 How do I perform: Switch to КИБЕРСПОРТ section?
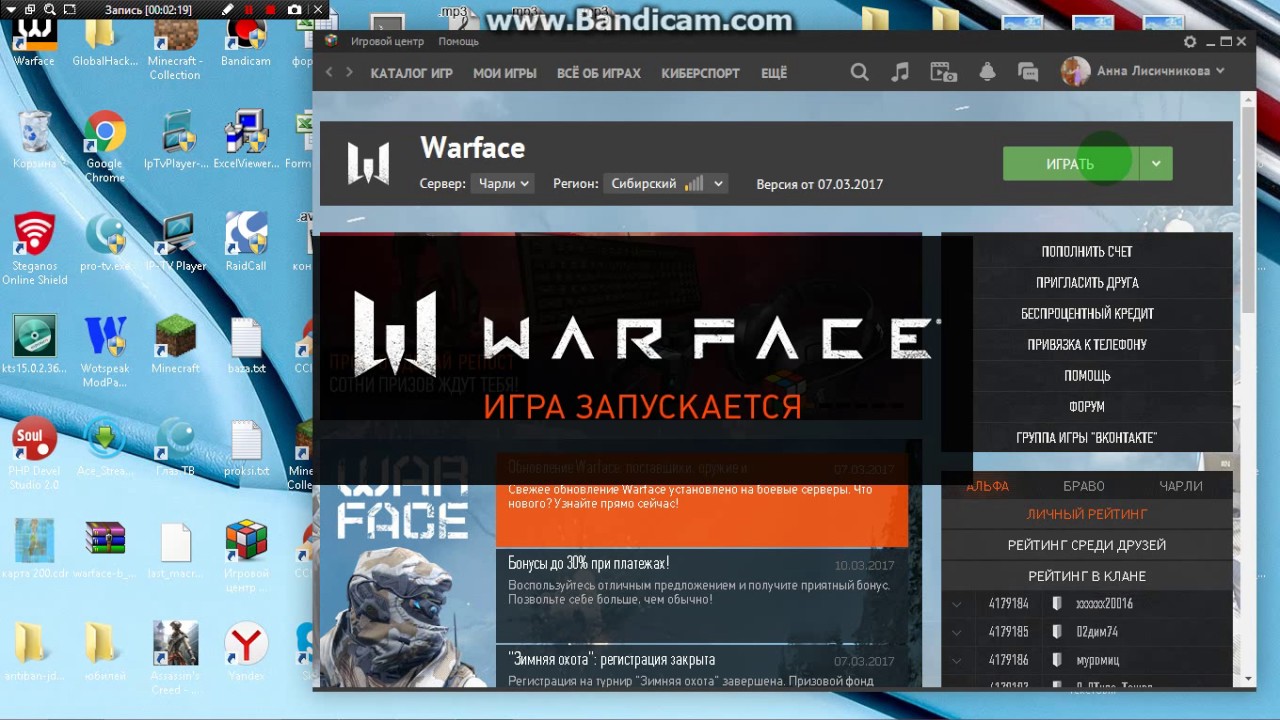point(701,73)
